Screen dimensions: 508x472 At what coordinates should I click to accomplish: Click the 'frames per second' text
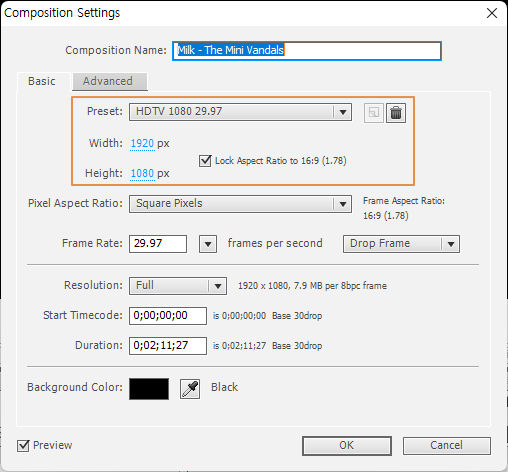pyautogui.click(x=275, y=243)
